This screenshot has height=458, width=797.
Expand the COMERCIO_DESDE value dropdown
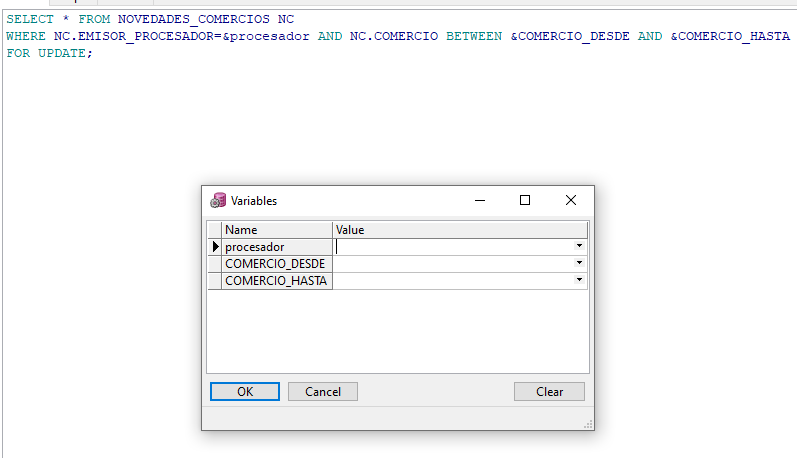coord(579,264)
